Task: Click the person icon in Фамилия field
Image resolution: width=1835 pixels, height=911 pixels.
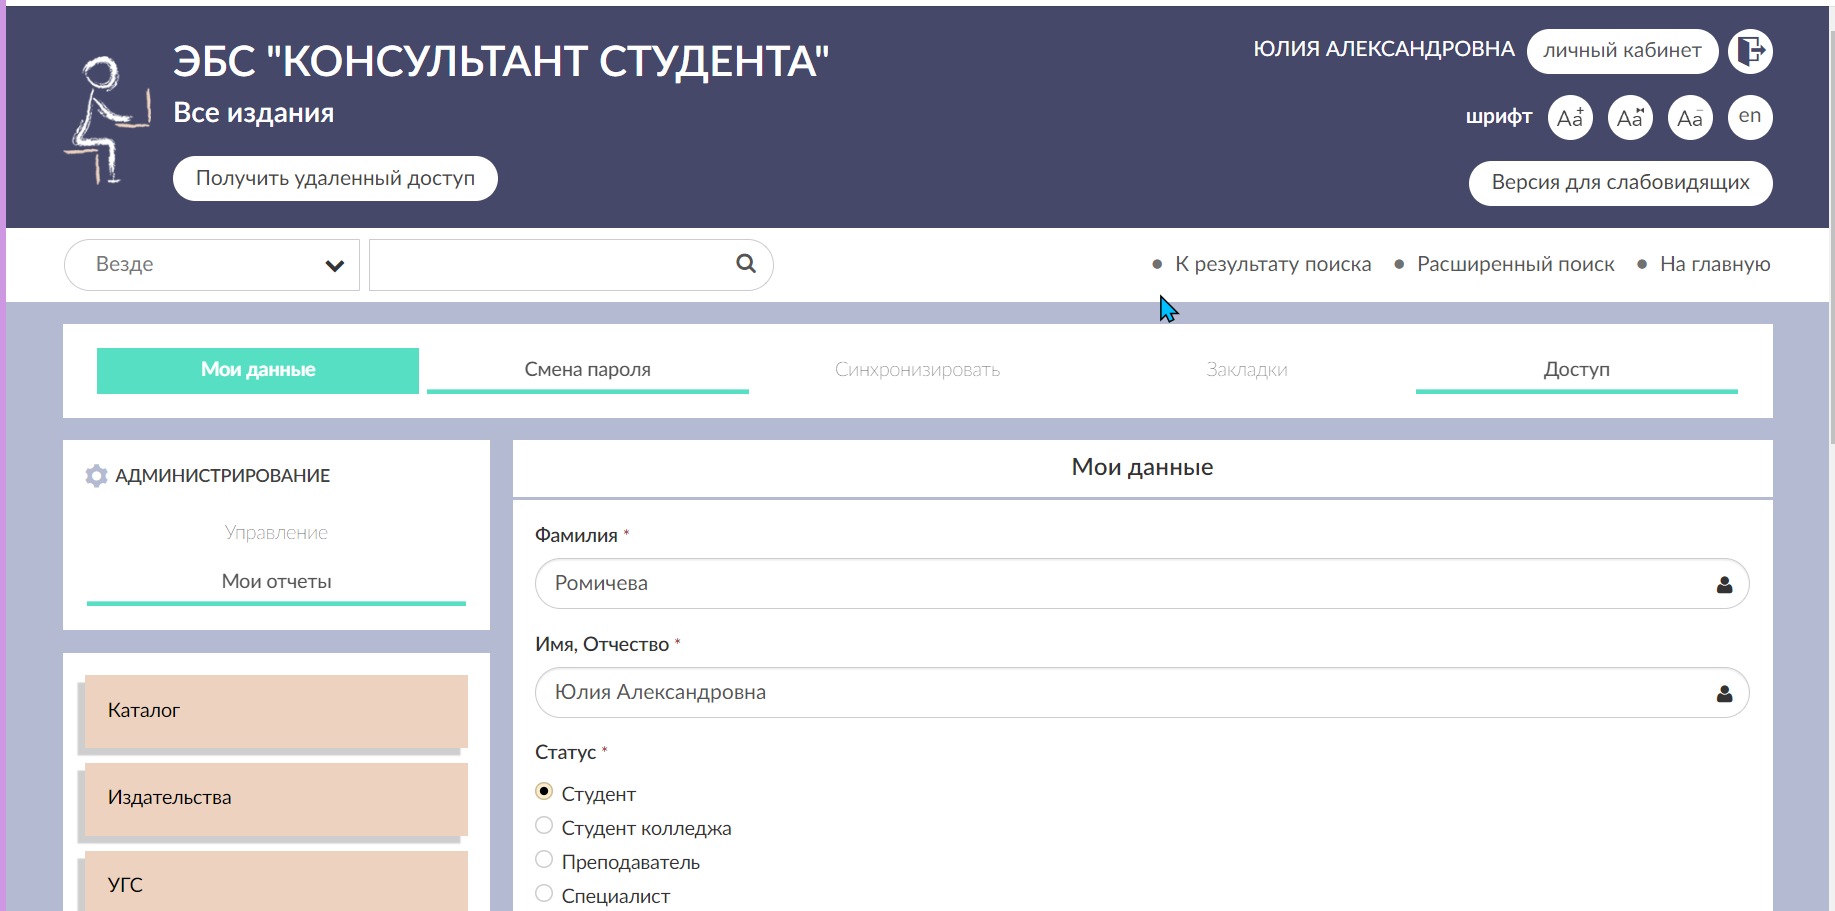Action: [1724, 585]
